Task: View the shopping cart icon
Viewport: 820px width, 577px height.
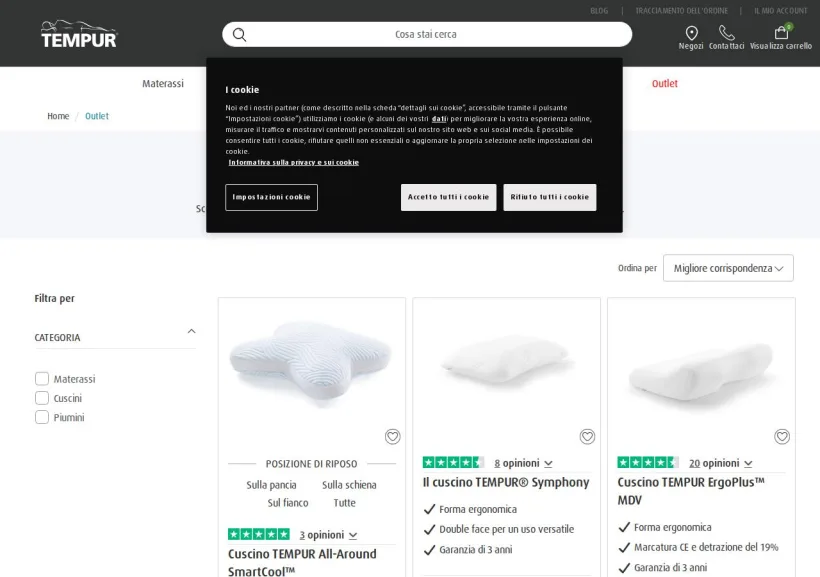Action: click(x=781, y=32)
